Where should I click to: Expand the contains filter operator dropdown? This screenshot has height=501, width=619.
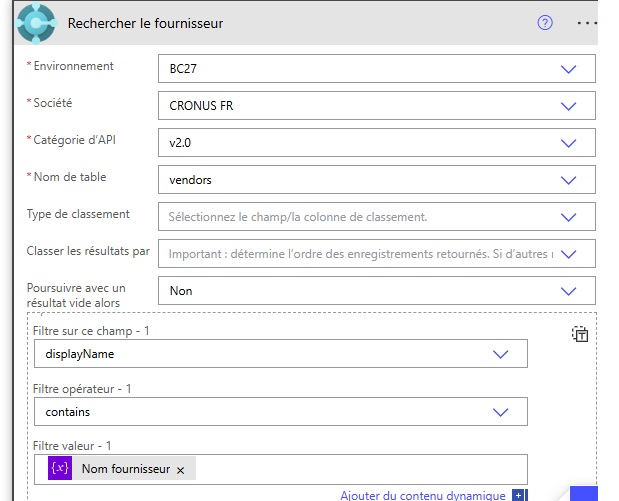500,411
